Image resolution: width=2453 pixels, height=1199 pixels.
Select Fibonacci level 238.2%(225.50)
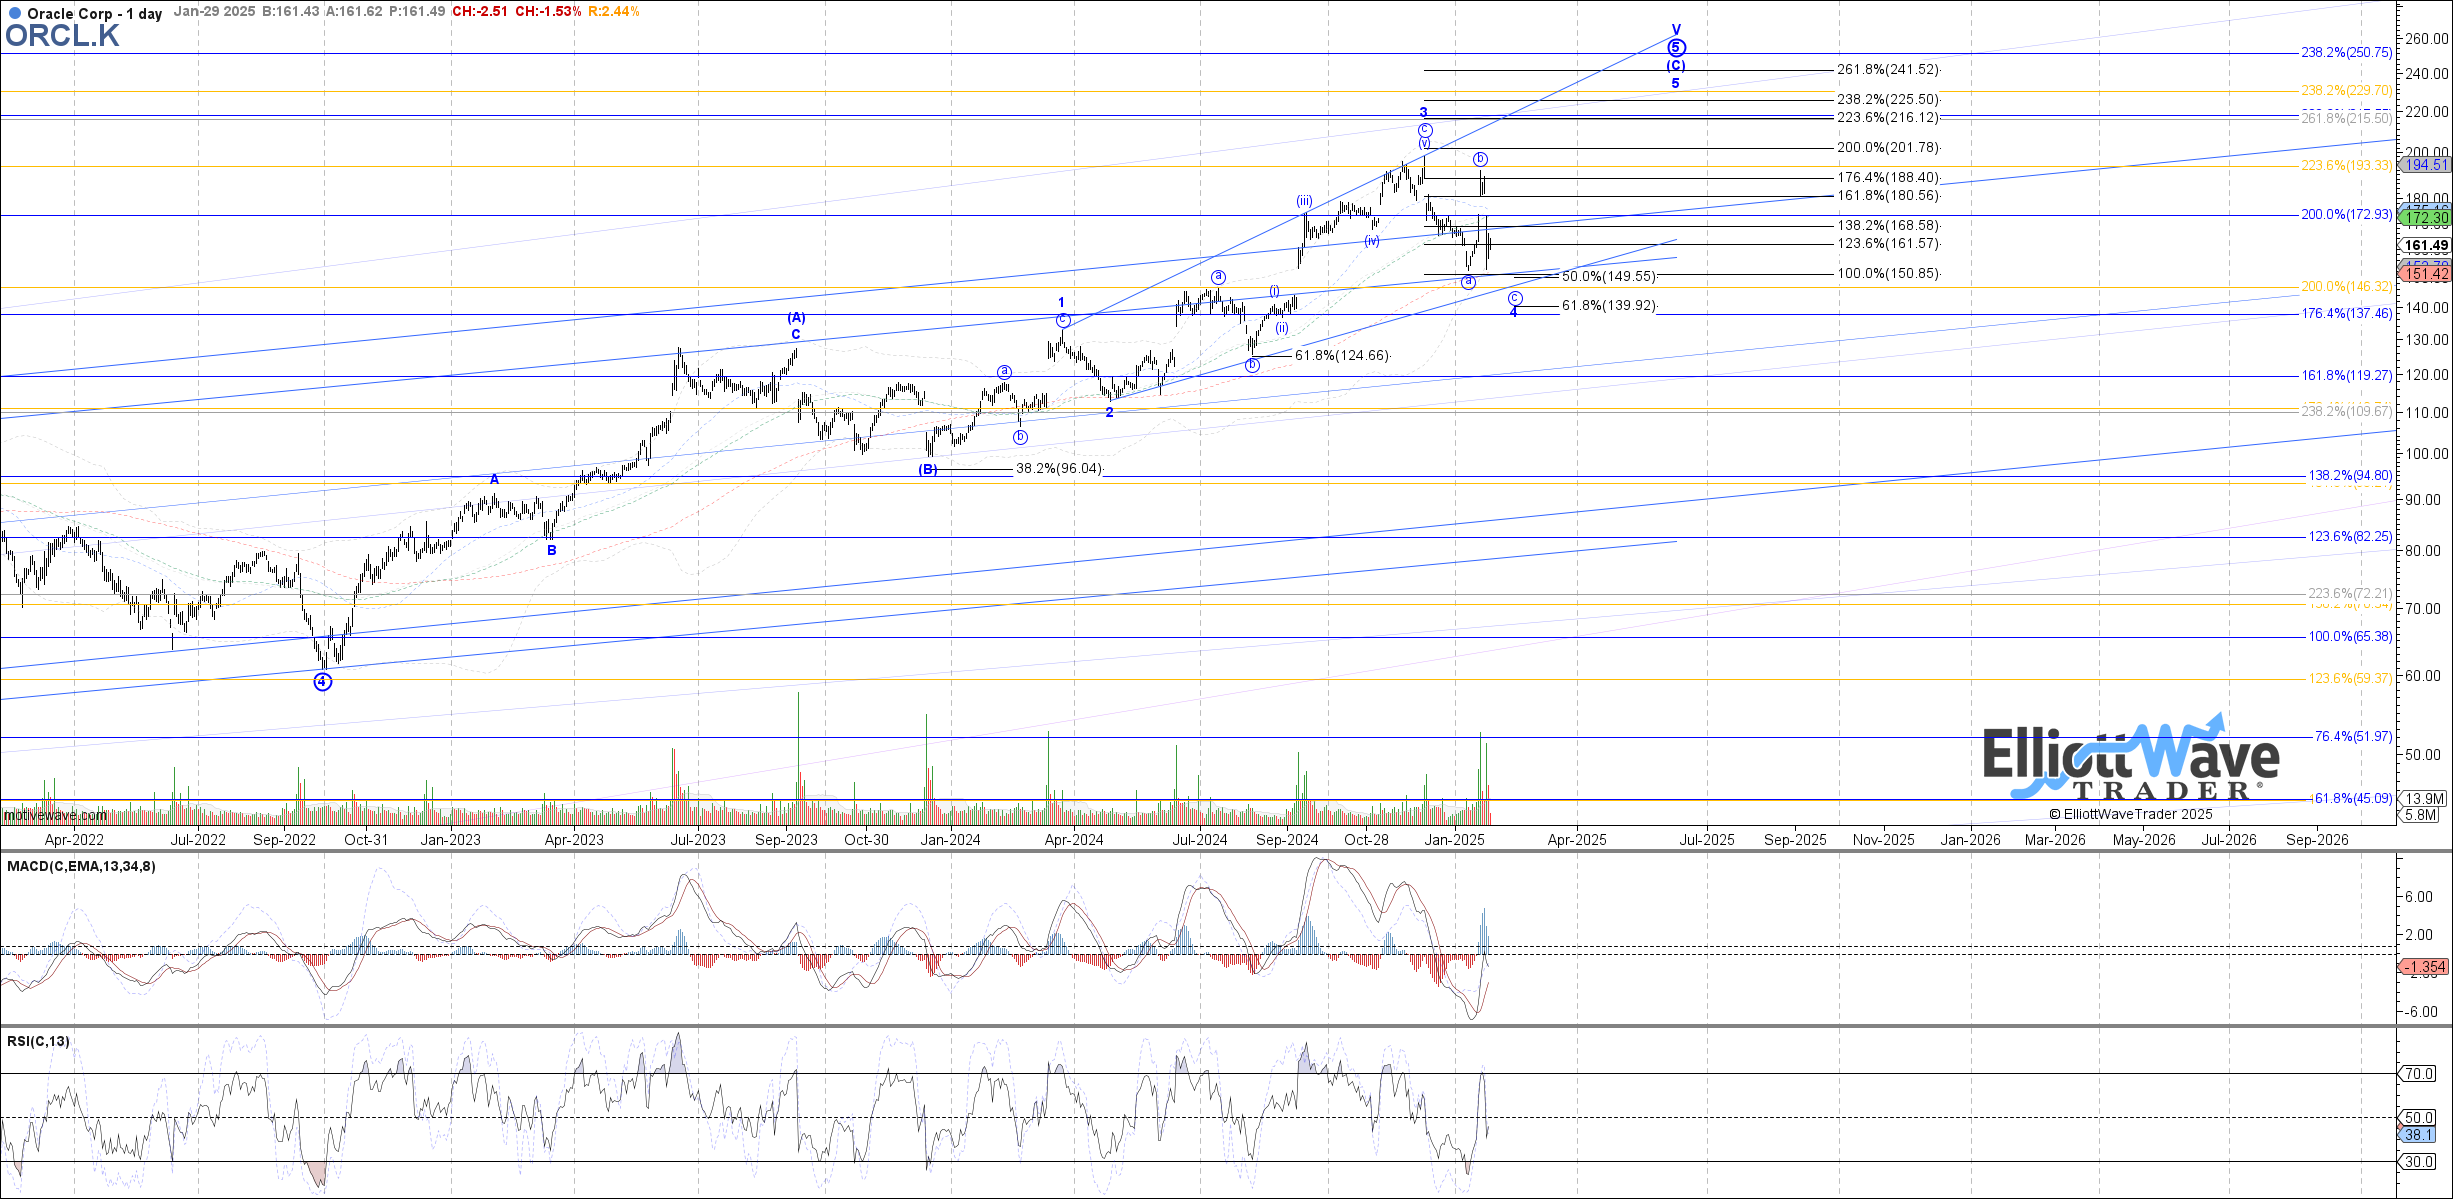pos(1888,100)
